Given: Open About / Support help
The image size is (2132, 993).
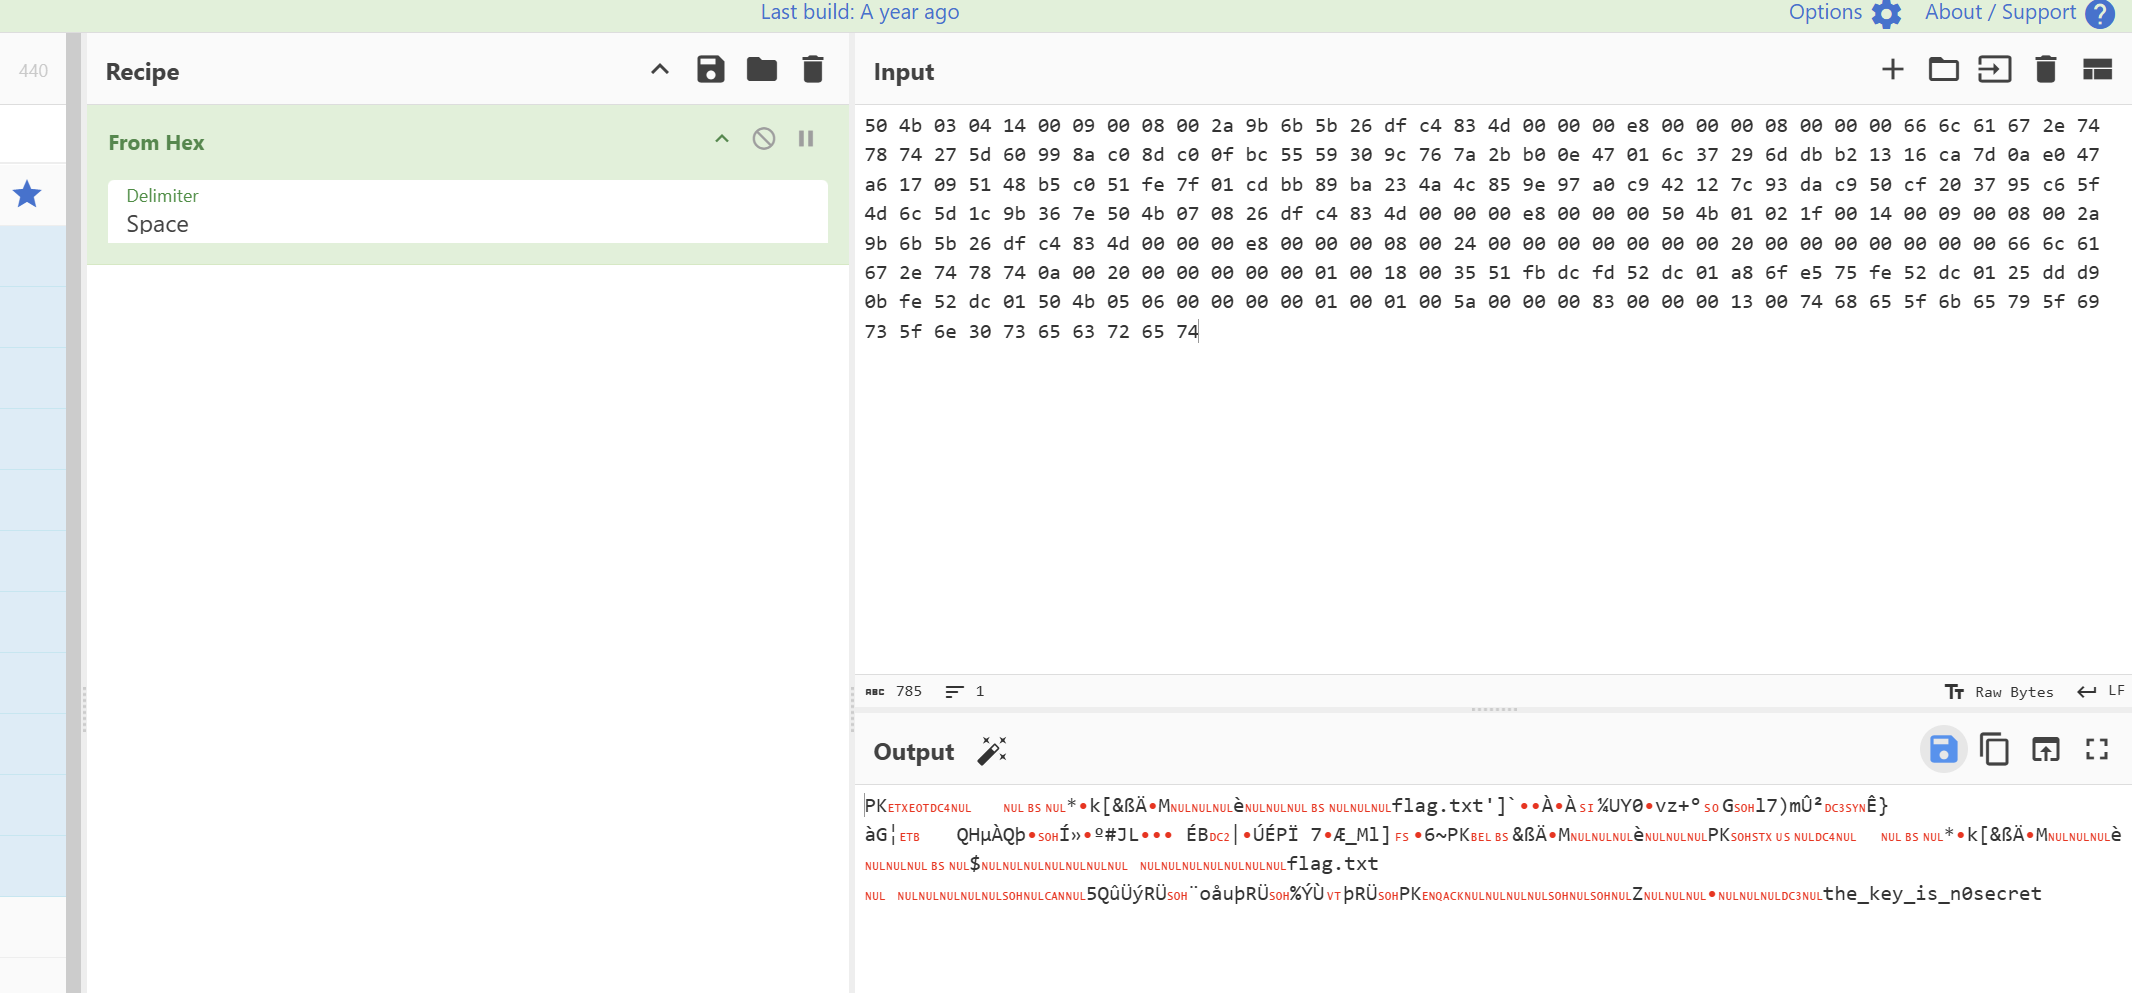Looking at the screenshot, I should 2018,13.
